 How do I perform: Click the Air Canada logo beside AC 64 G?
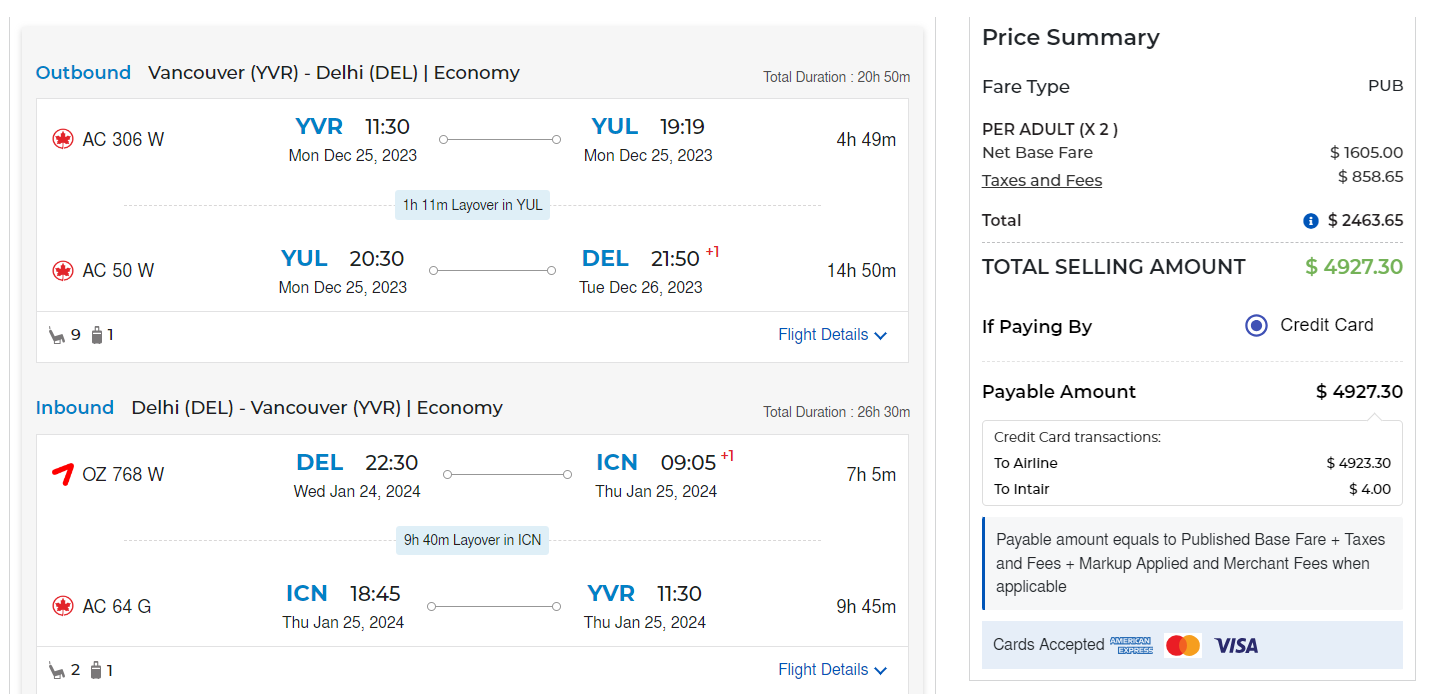[63, 606]
